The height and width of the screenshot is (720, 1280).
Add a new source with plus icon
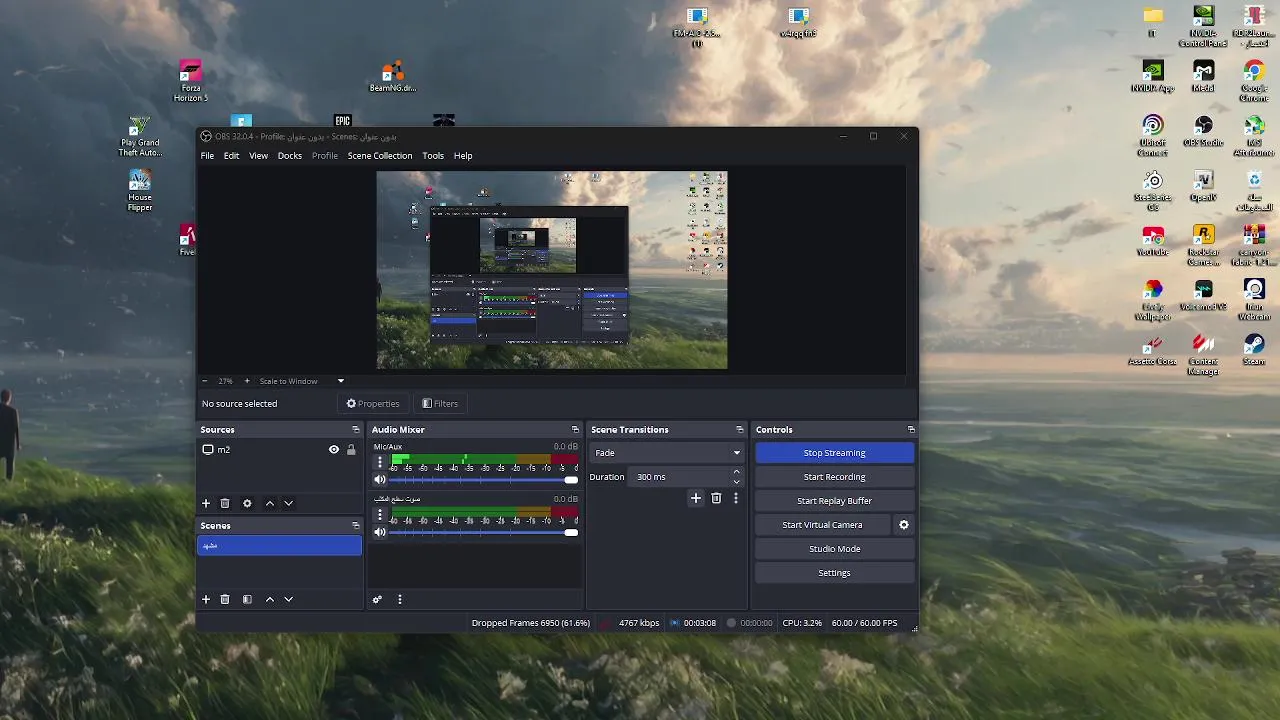point(206,503)
